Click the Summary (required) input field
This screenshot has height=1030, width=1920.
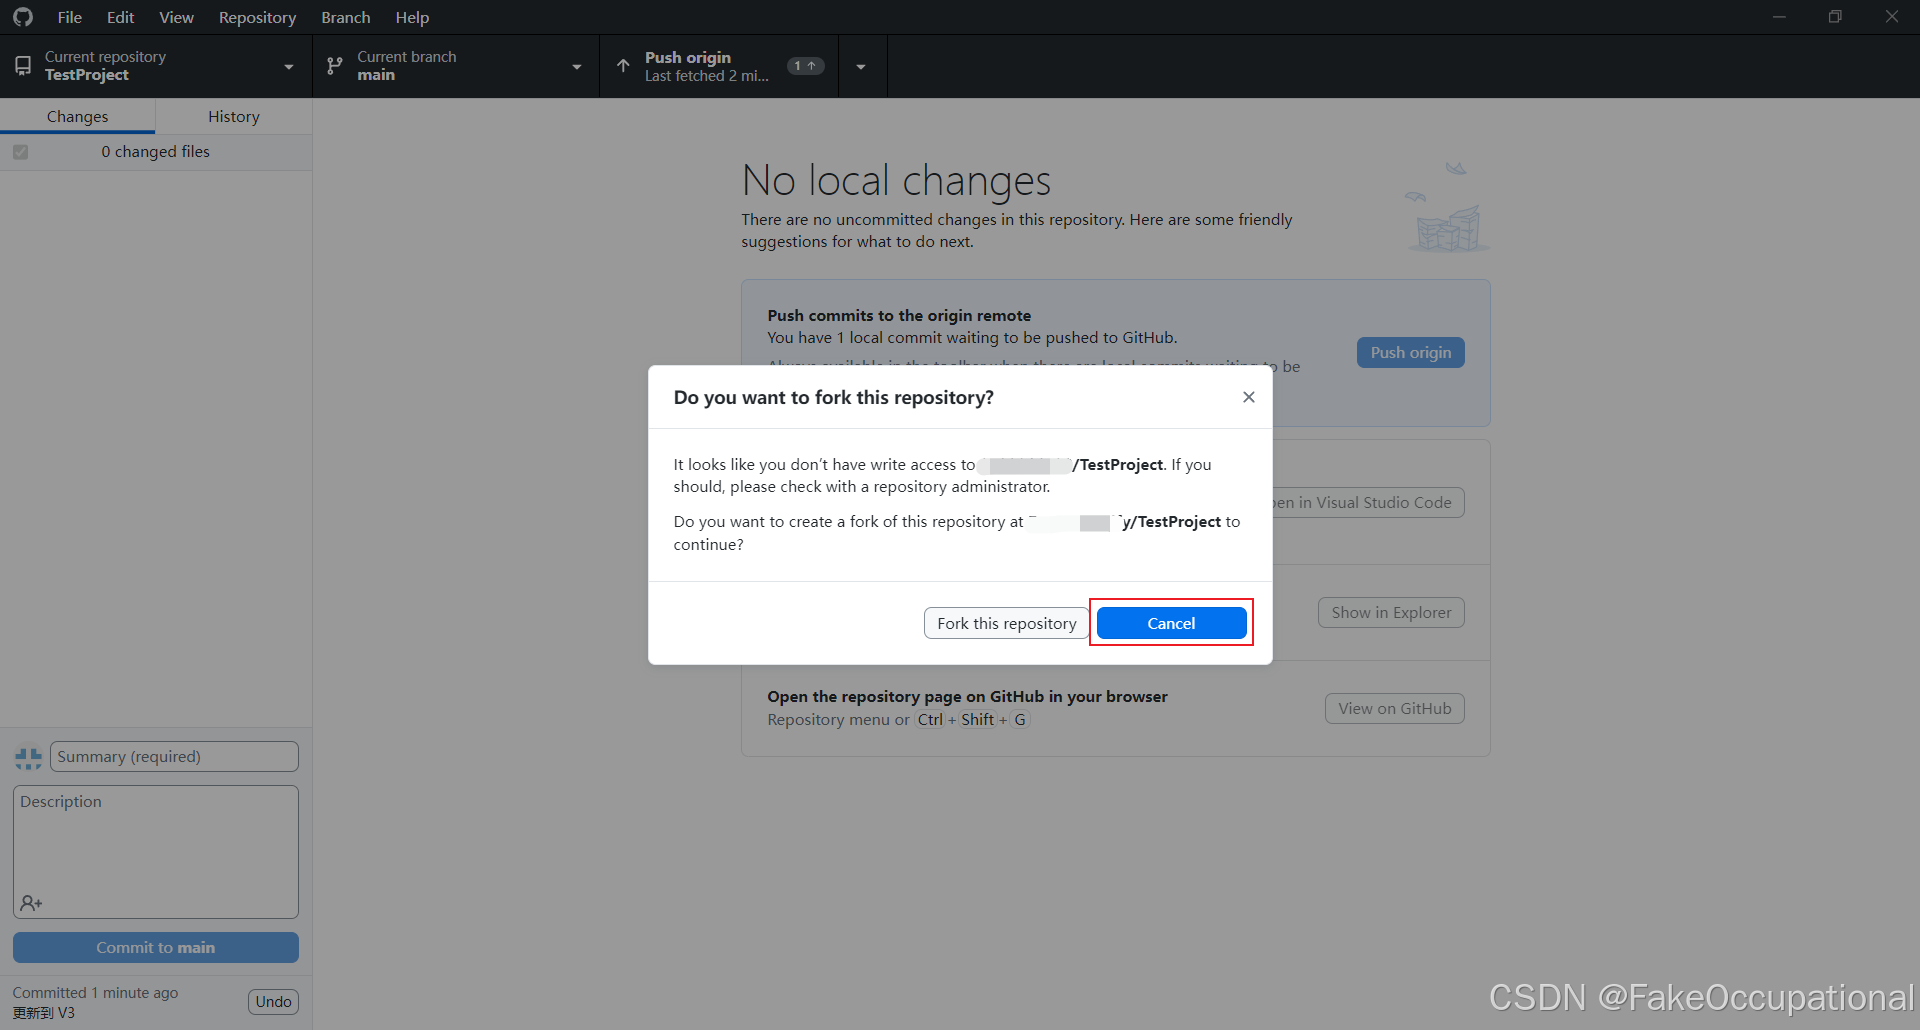pos(174,756)
